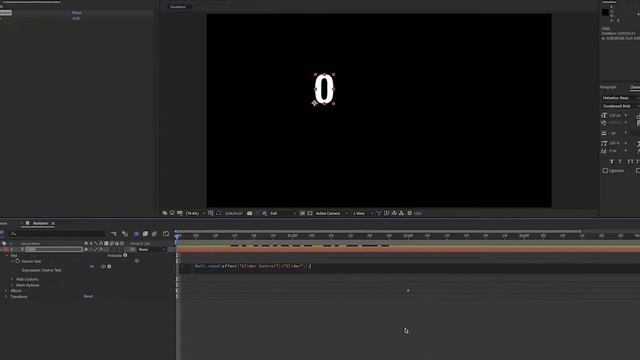Click the timeline layer search field
The height and width of the screenshot is (360, 640).
click(x=57, y=234)
